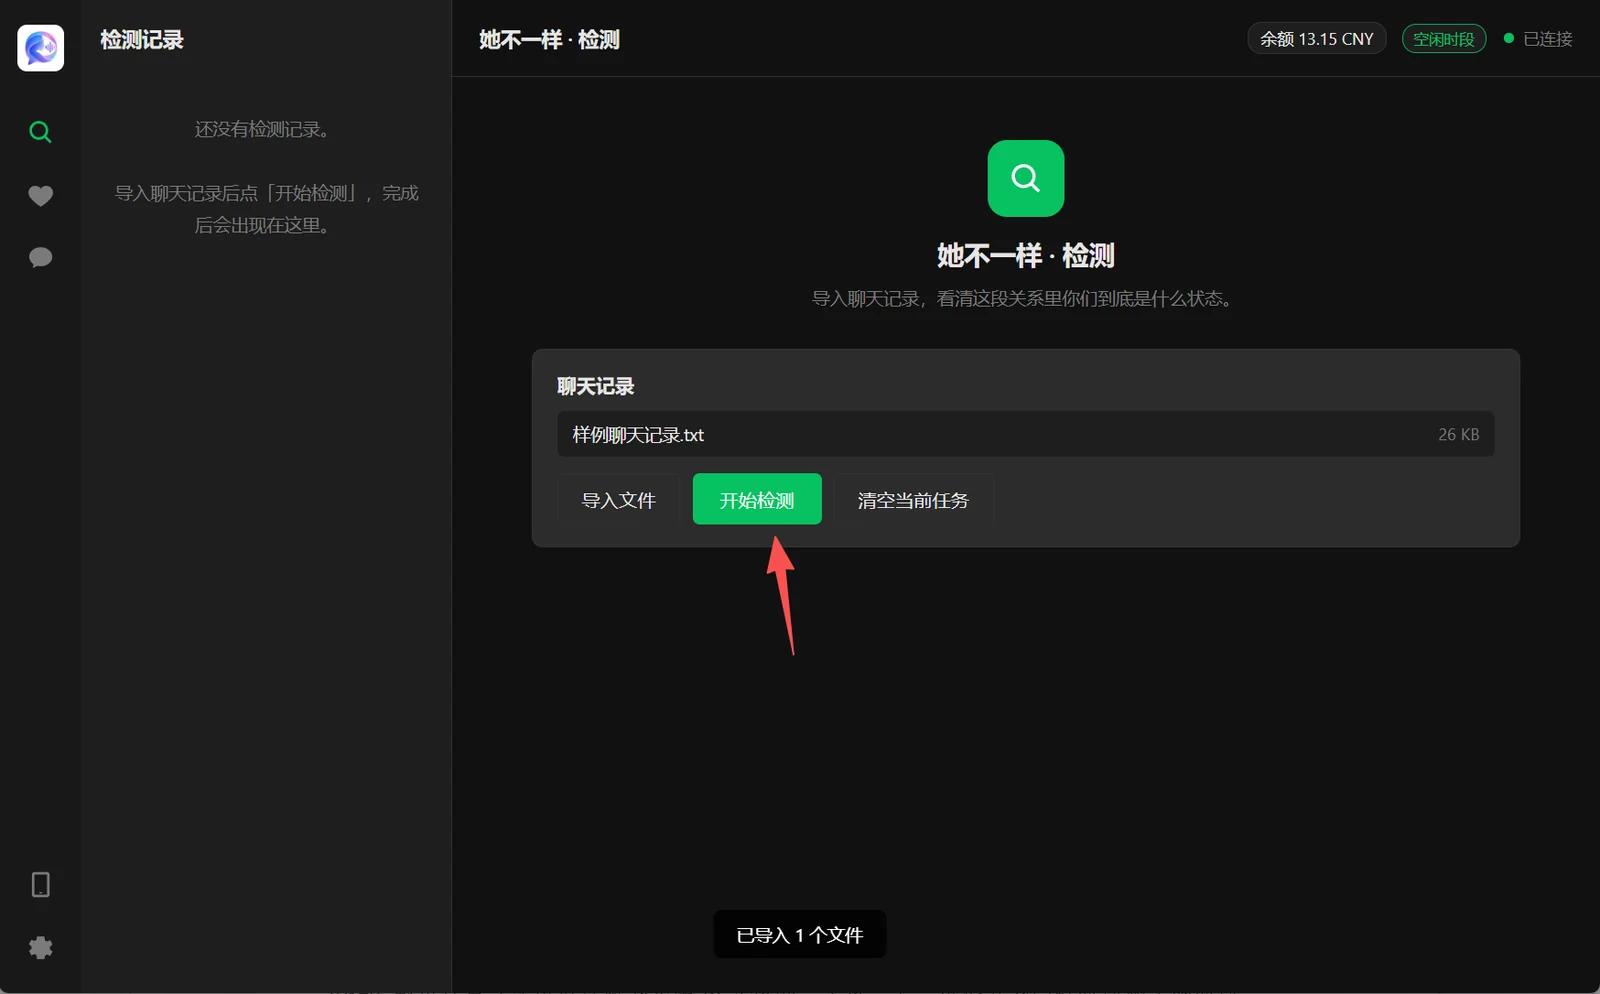Click the 已导入 1 个文件 toast
This screenshot has height=994, width=1600.
[800, 934]
